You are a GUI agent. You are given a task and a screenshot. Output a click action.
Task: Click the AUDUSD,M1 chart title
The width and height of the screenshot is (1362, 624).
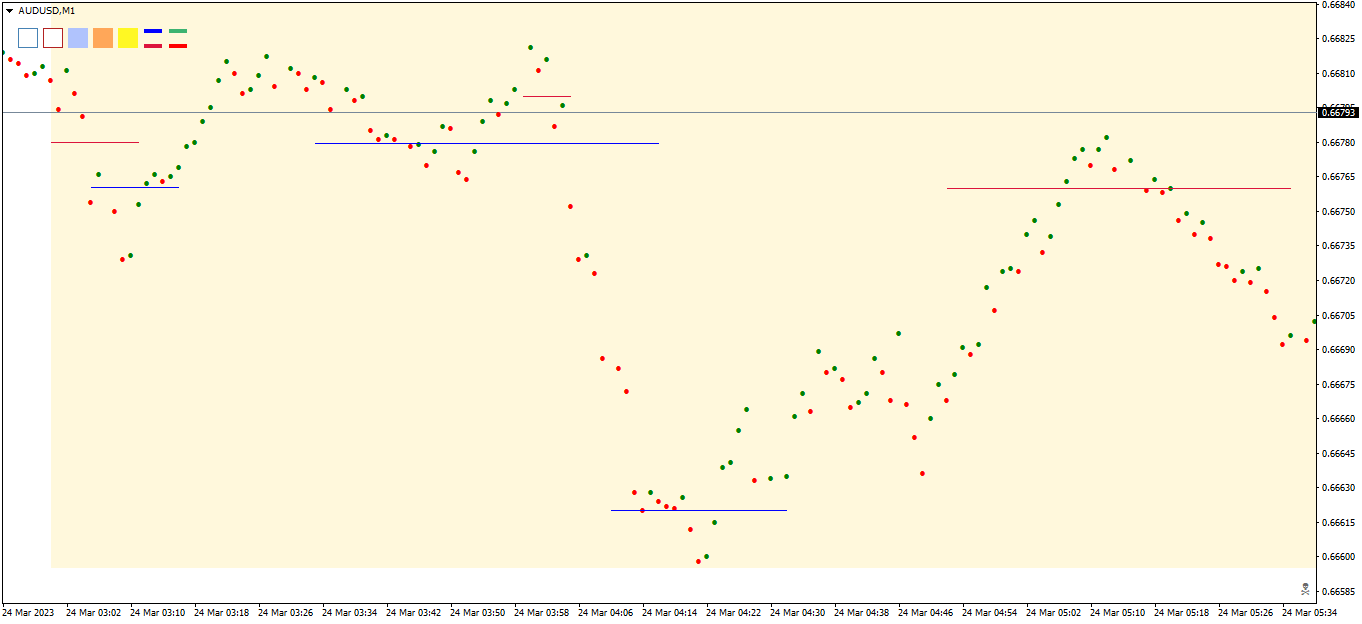(46, 10)
